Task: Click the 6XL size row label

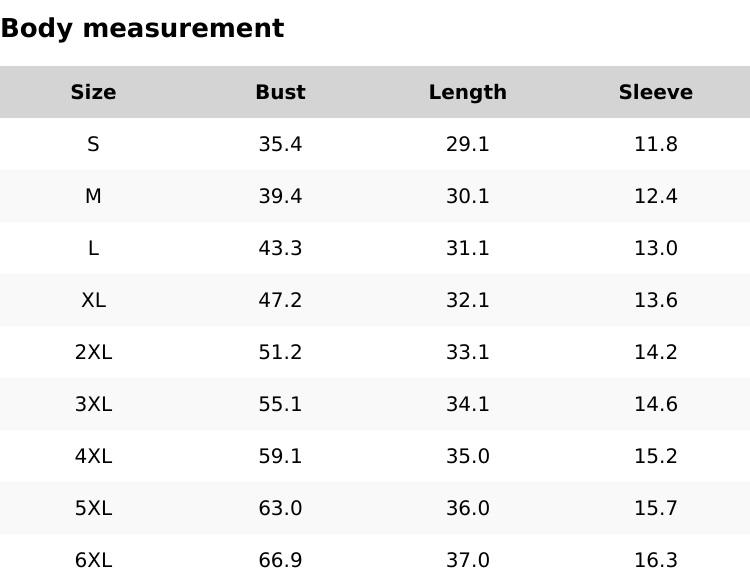Action: click(93, 560)
